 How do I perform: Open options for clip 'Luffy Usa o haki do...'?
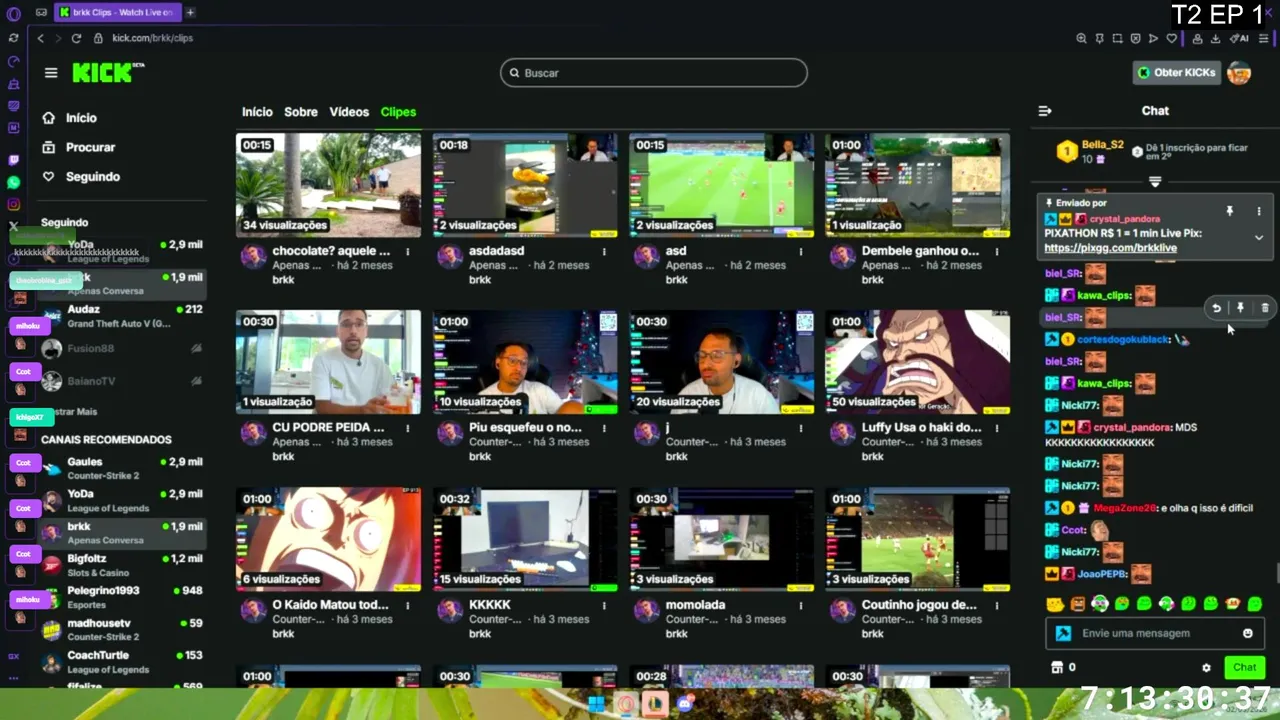(x=997, y=428)
